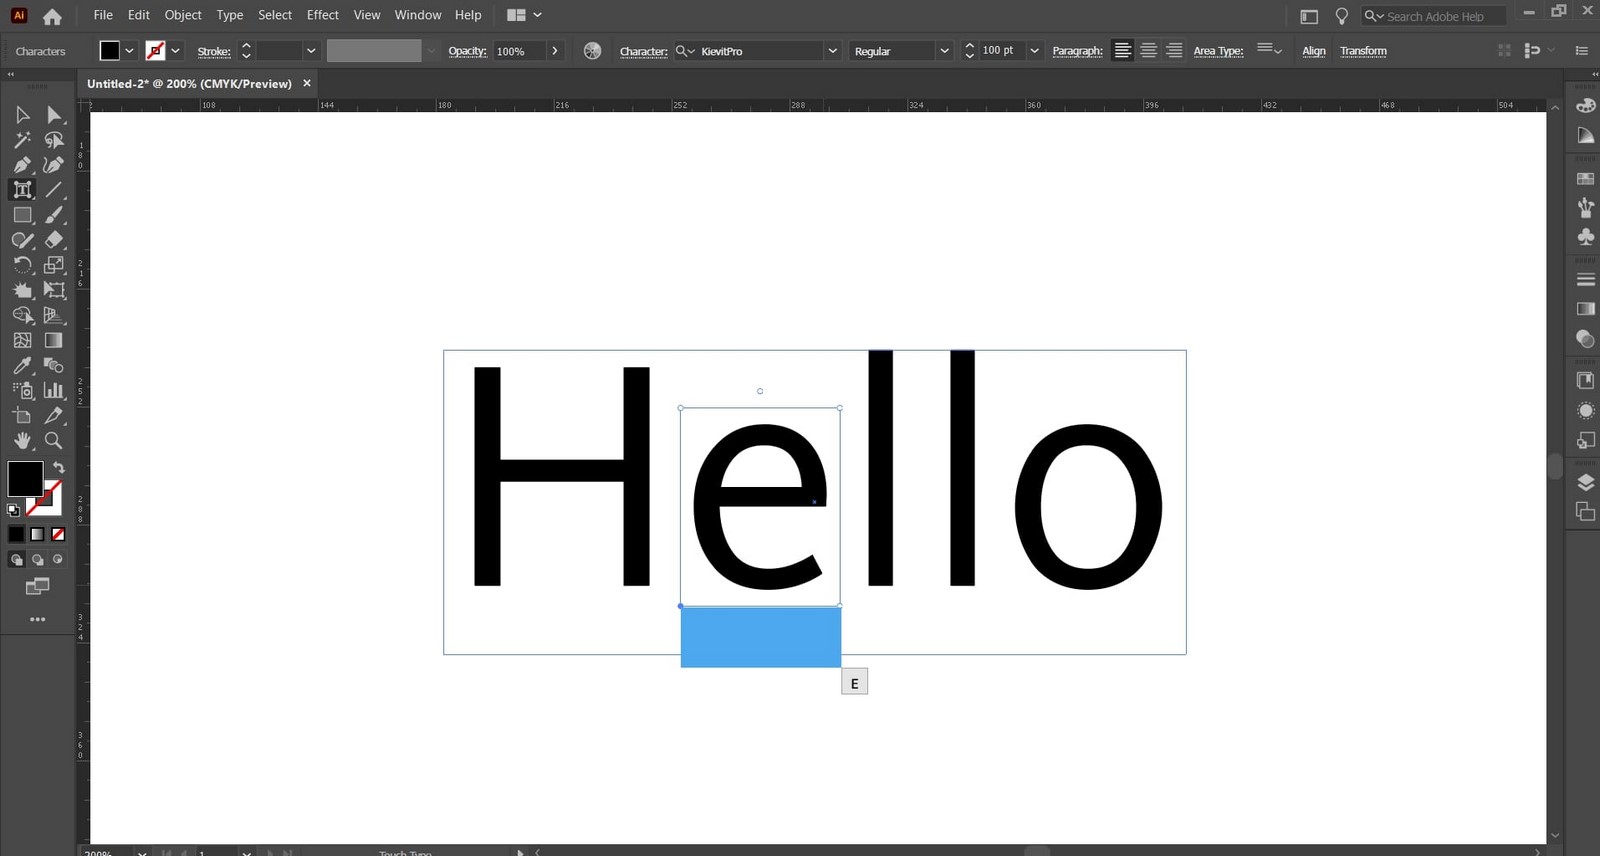The width and height of the screenshot is (1600, 856).
Task: Select the Selection tool arrow
Action: point(22,115)
